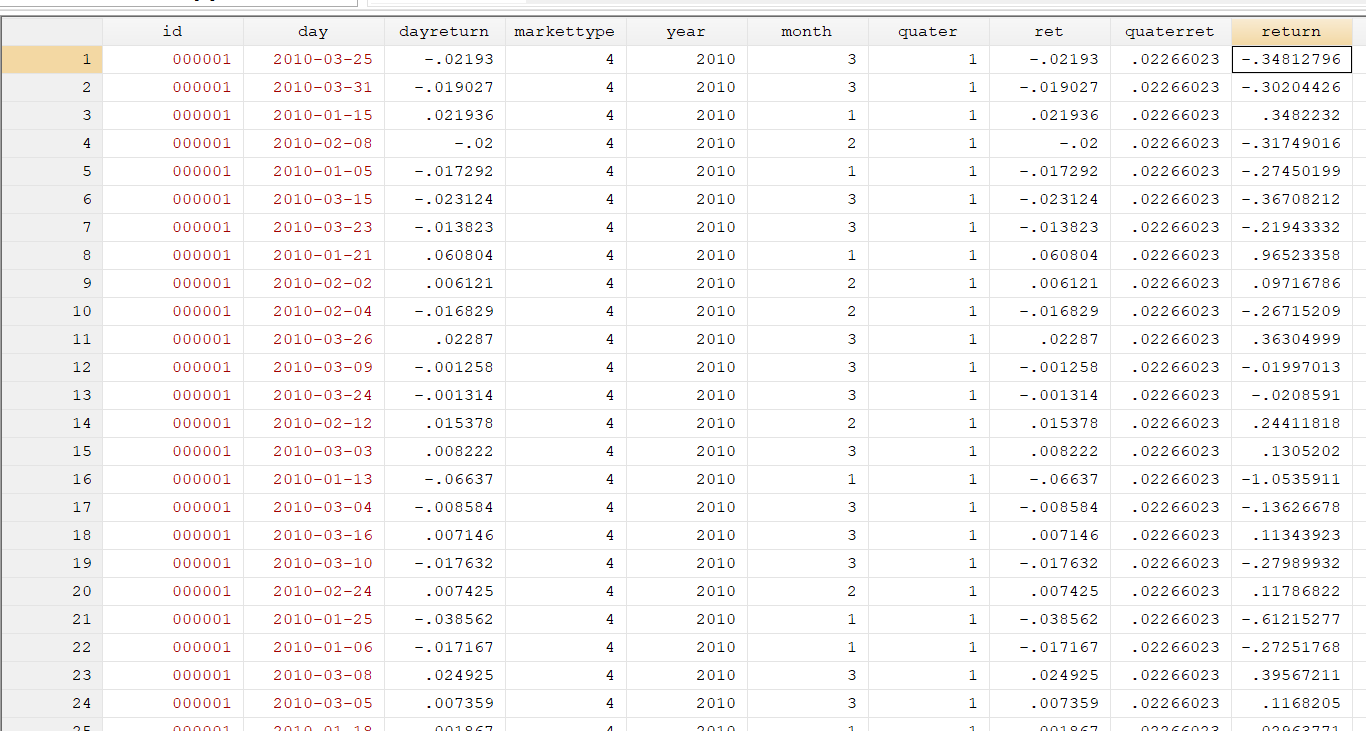Click the return value -.31749016
1366x731 pixels.
point(1291,143)
